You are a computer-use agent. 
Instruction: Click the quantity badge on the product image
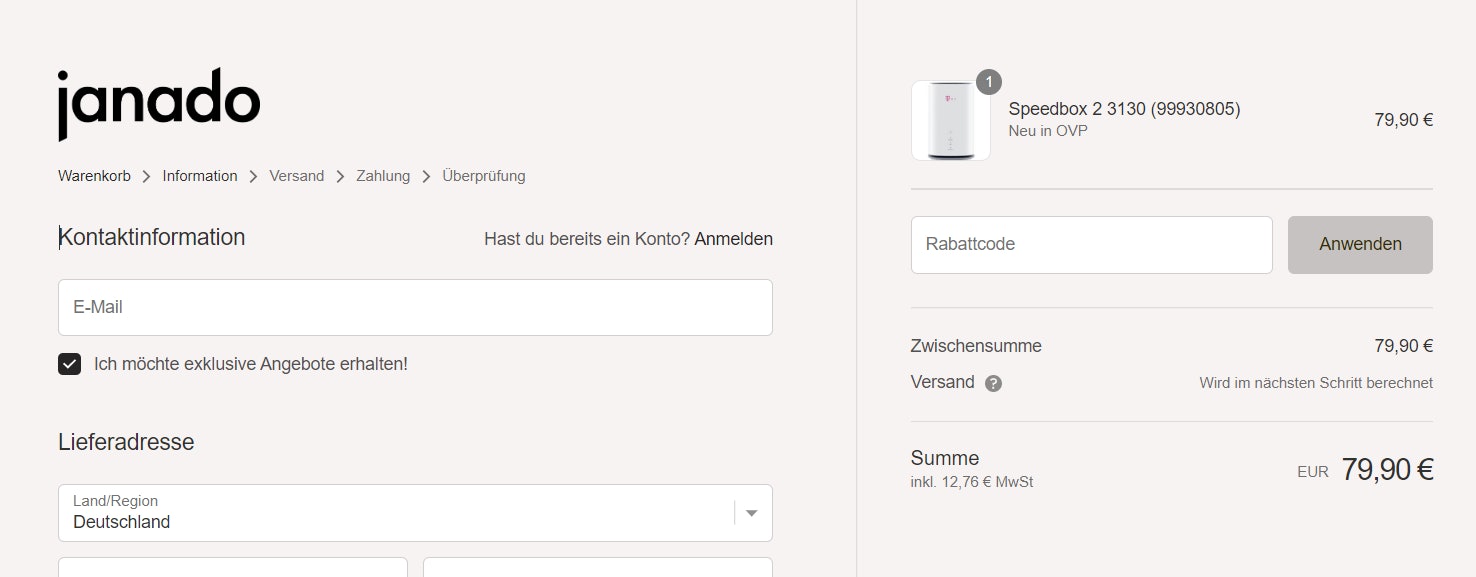pyautogui.click(x=988, y=82)
